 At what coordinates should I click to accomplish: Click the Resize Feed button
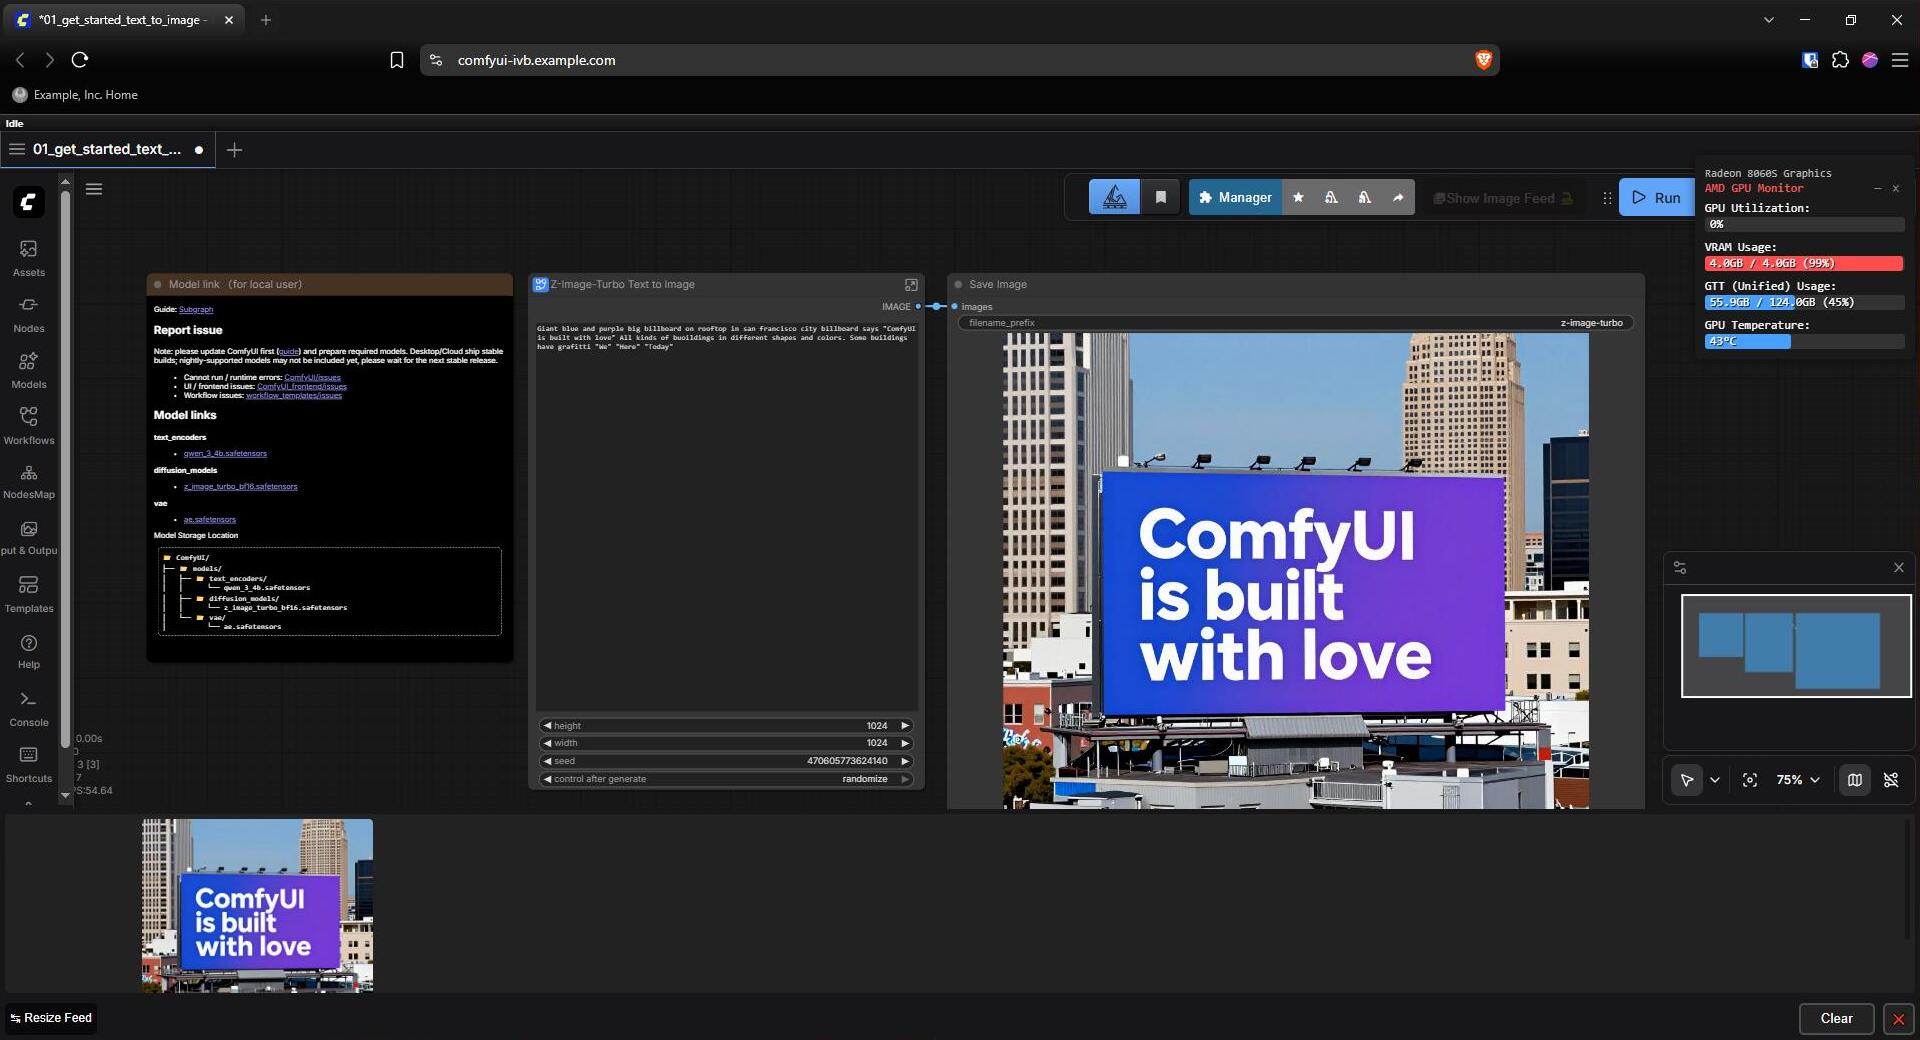pyautogui.click(x=51, y=1018)
